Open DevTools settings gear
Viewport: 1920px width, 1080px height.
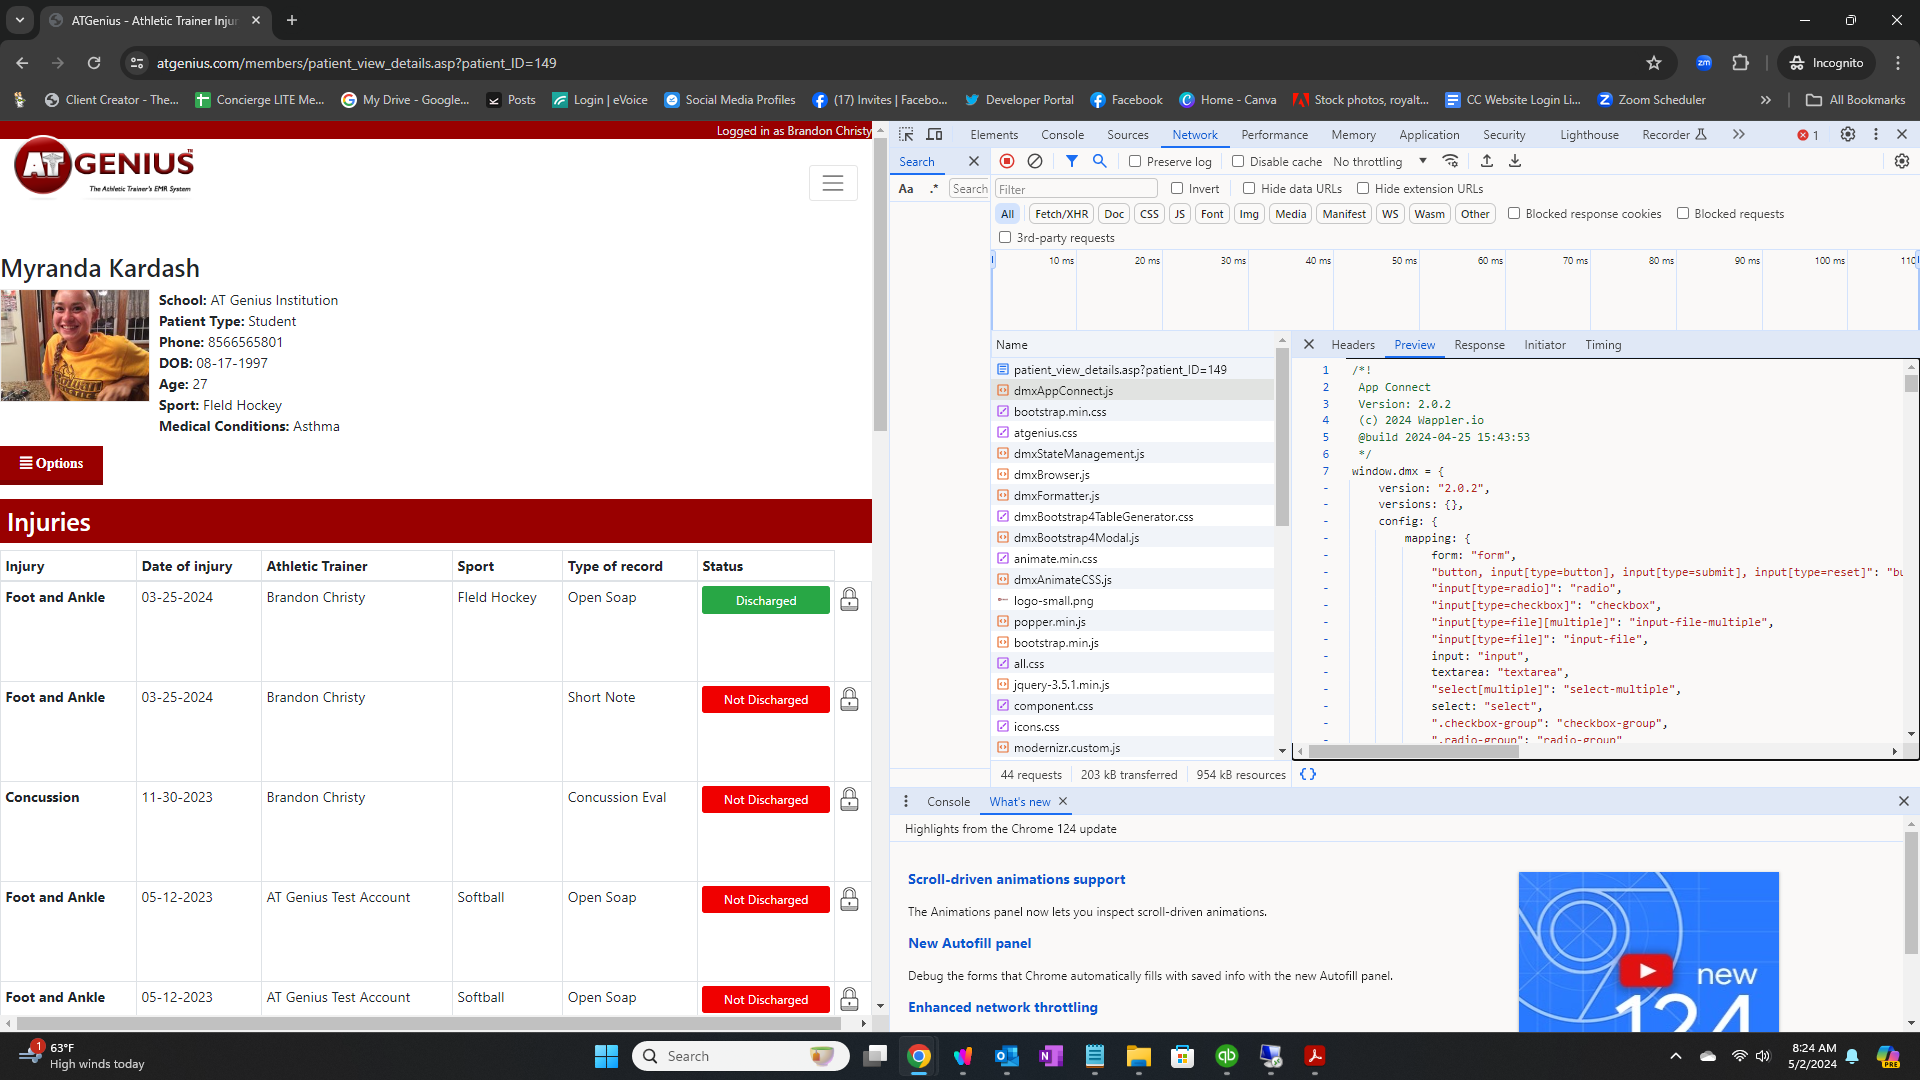coord(1848,134)
